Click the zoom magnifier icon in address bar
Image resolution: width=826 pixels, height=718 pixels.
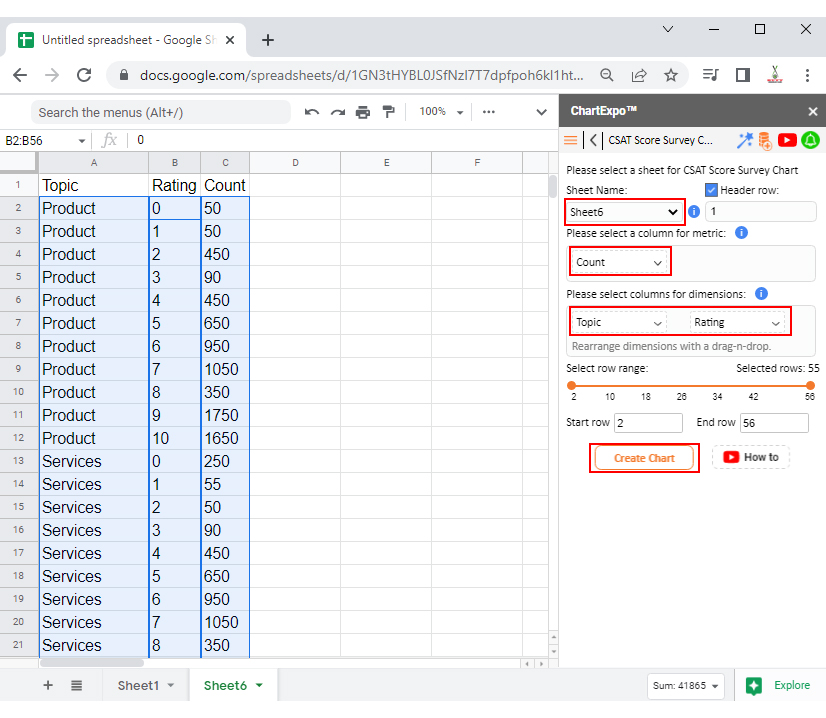pos(607,75)
